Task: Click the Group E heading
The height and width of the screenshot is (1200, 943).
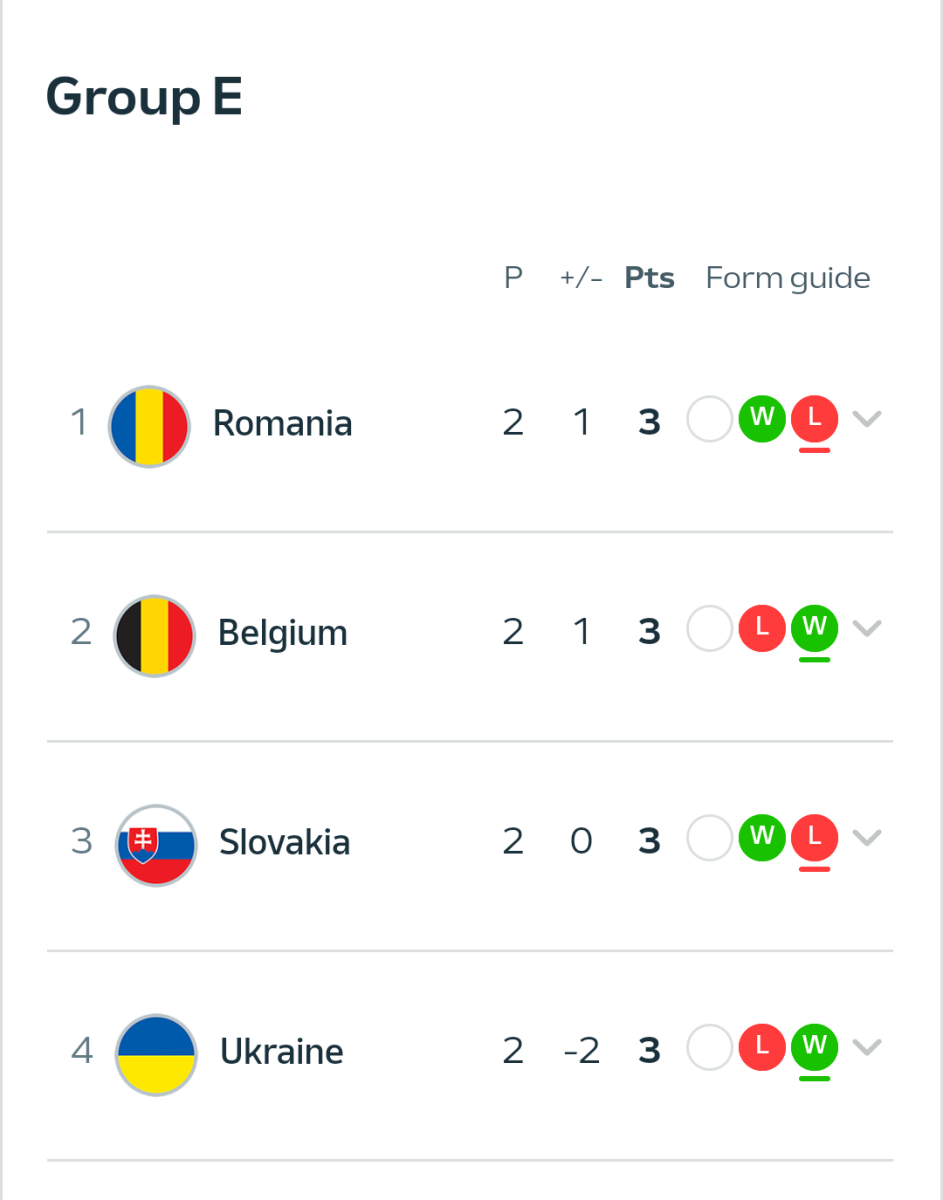Action: click(144, 98)
